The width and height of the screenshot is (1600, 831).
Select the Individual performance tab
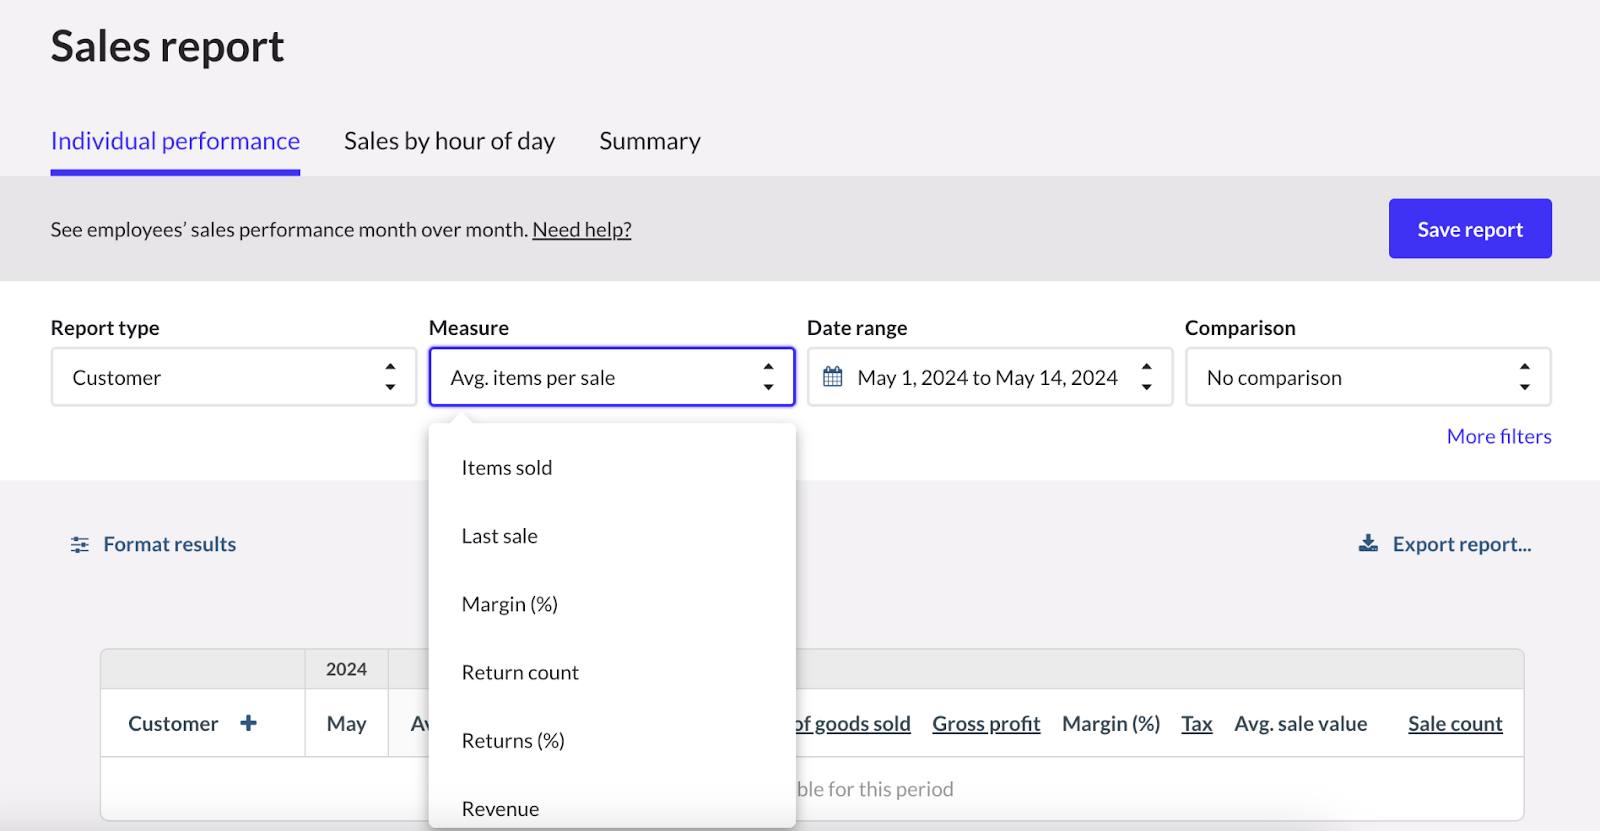tap(175, 141)
